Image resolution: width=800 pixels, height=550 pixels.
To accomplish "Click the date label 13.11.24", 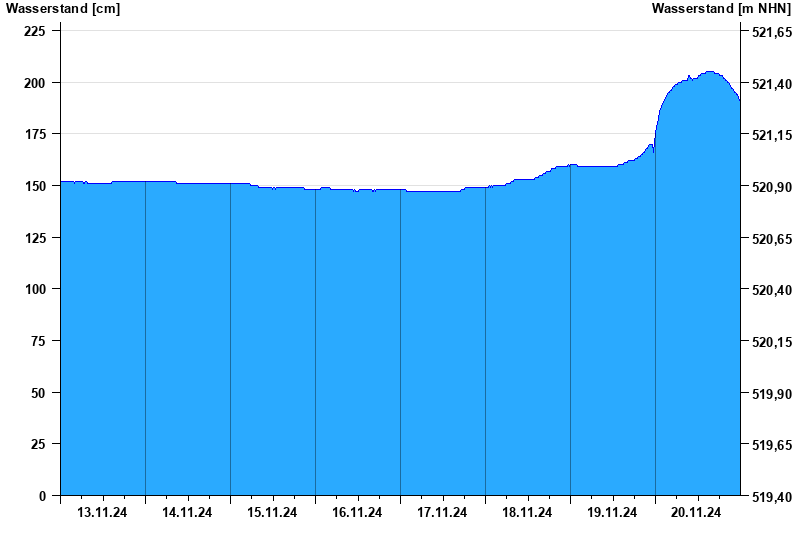I will 102,513.
